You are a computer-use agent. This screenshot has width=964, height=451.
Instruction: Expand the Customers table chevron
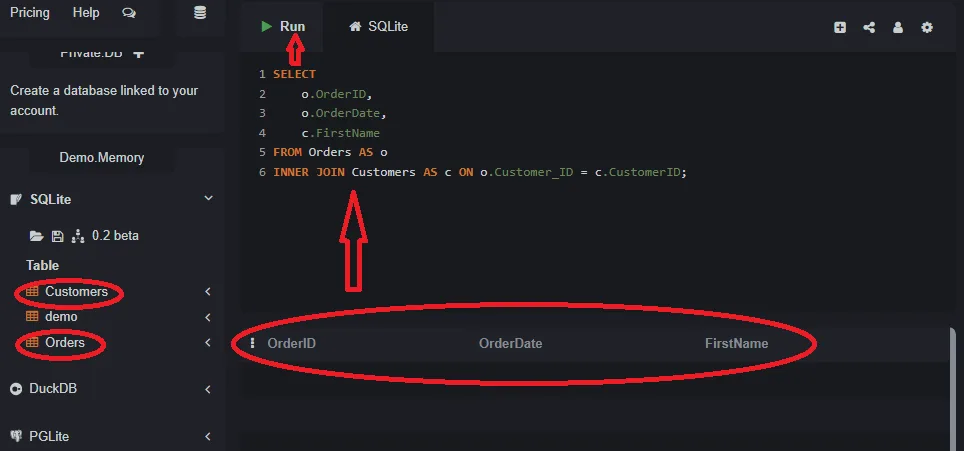pyautogui.click(x=208, y=292)
